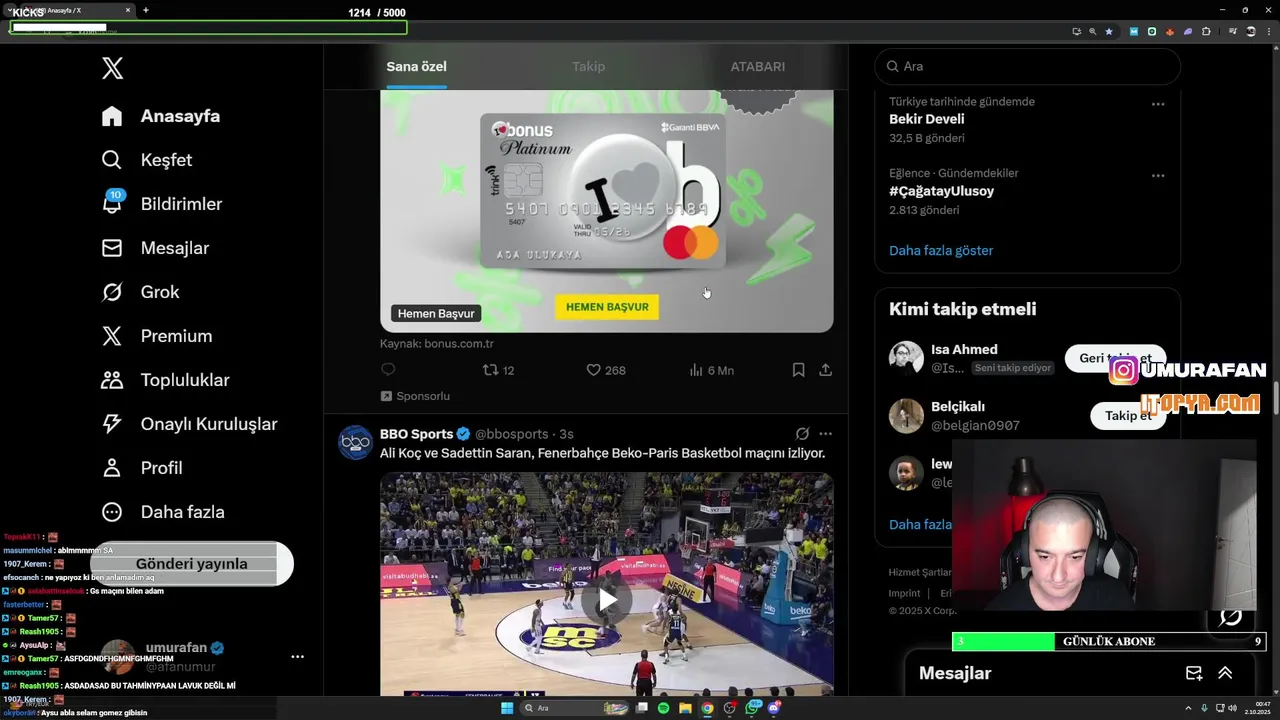Click the Ara search field on X
Image resolution: width=1280 pixels, height=720 pixels.
tap(1027, 66)
